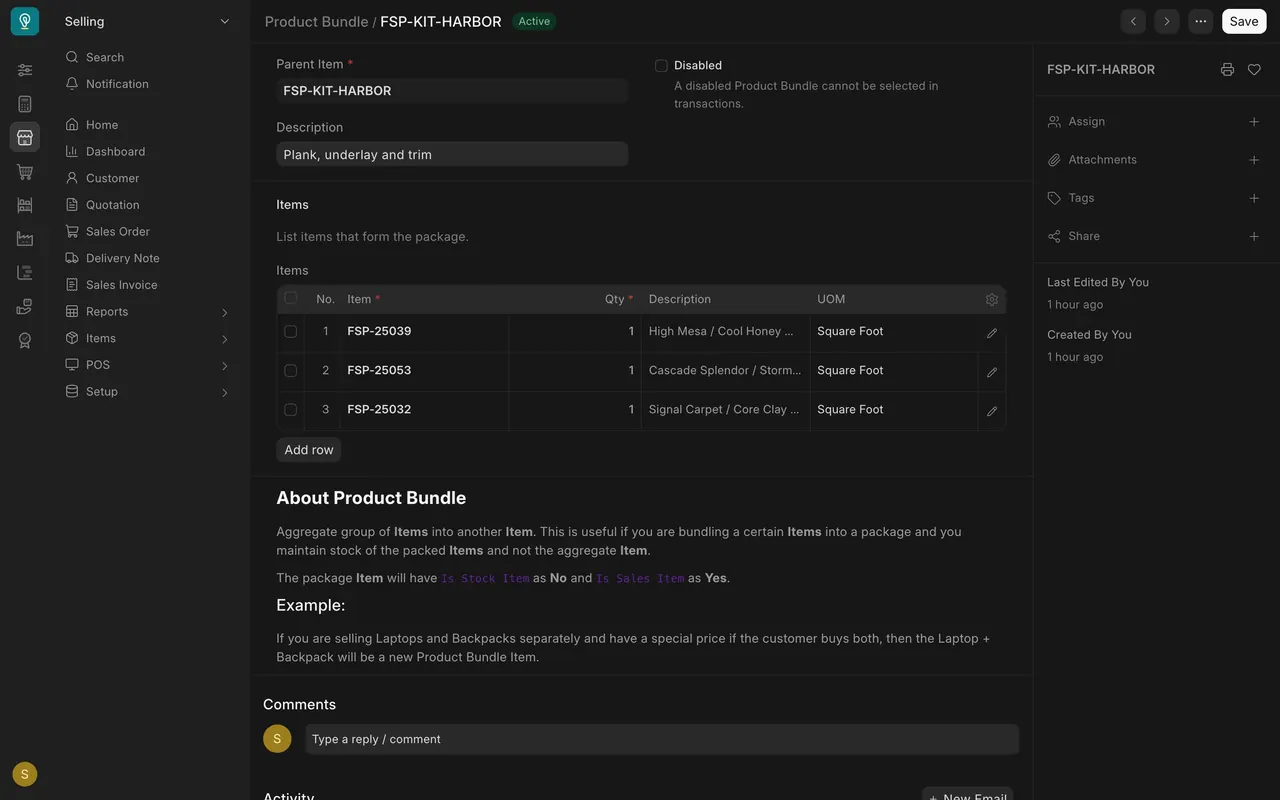Viewport: 1280px width, 800px height.
Task: Open the three-dots more actions menu
Action: pos(1201,21)
